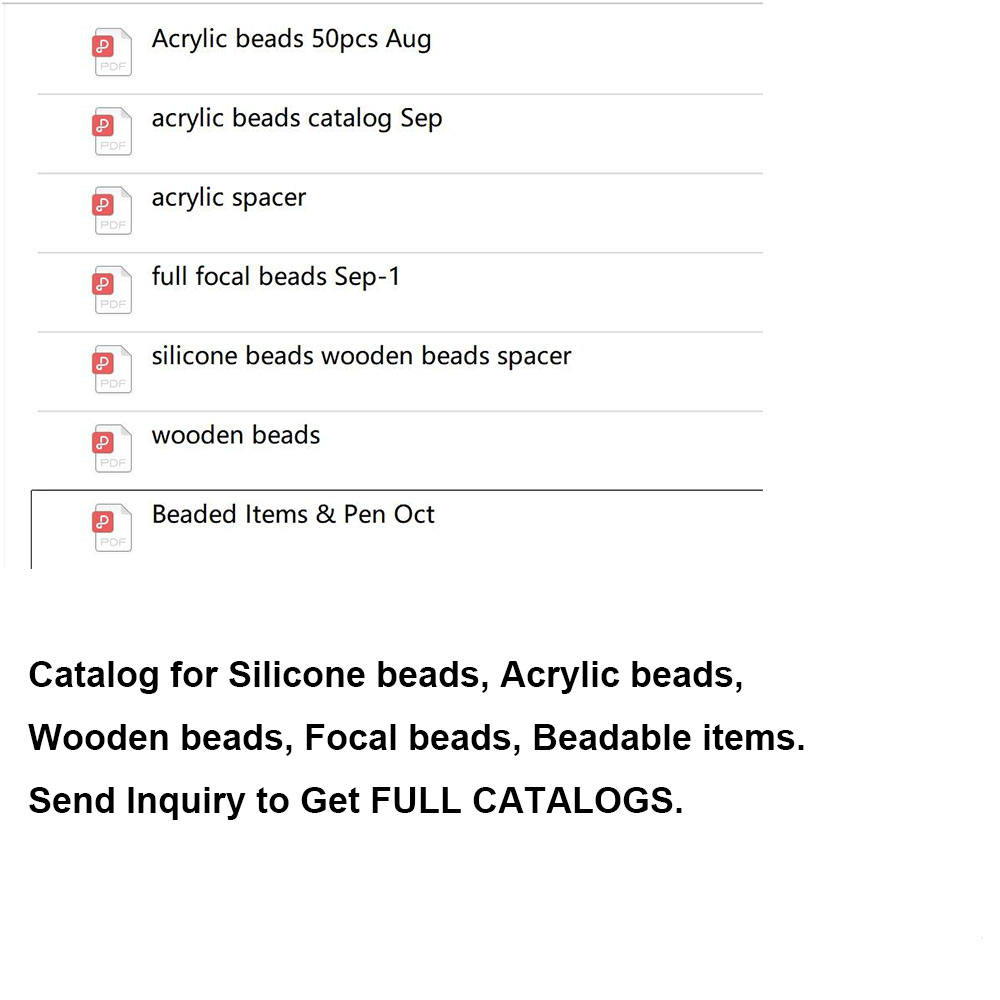Click PDF icon for acrylic beads catalog Sep
This screenshot has height=1000, width=1000.
(x=112, y=131)
